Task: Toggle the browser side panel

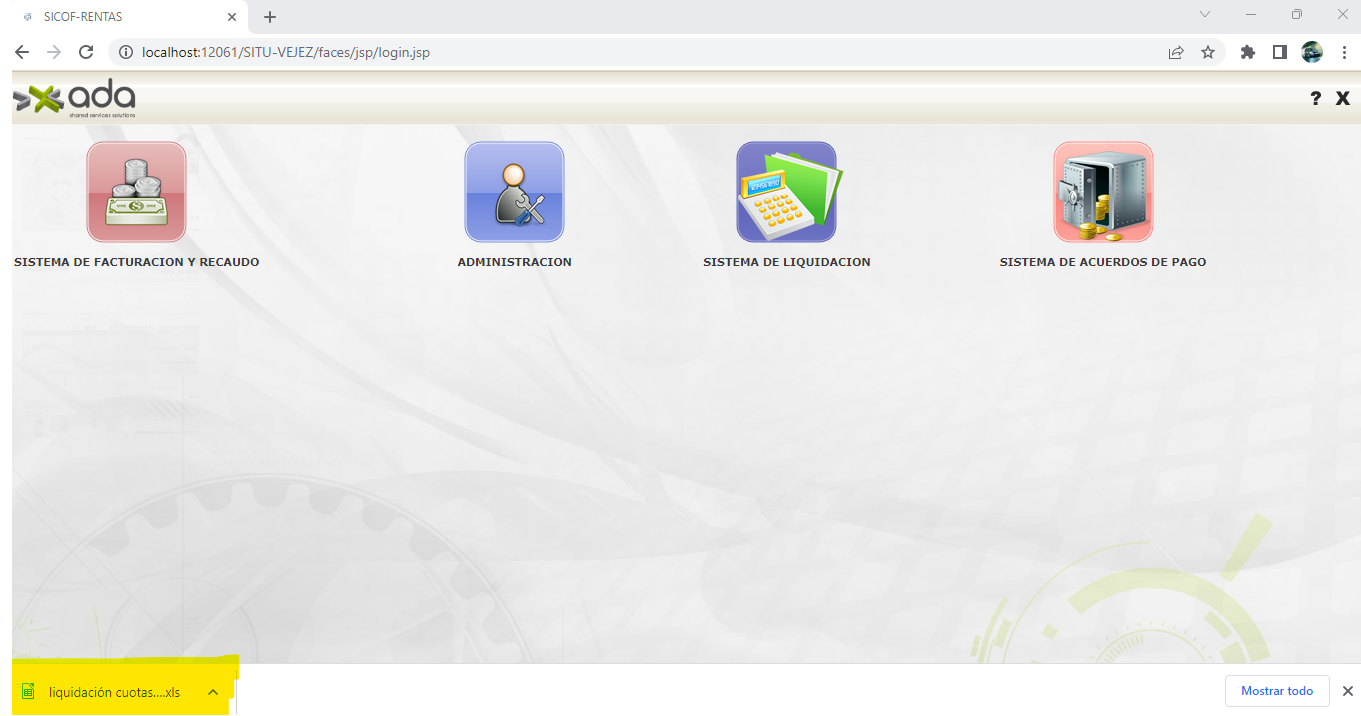Action: [1279, 52]
